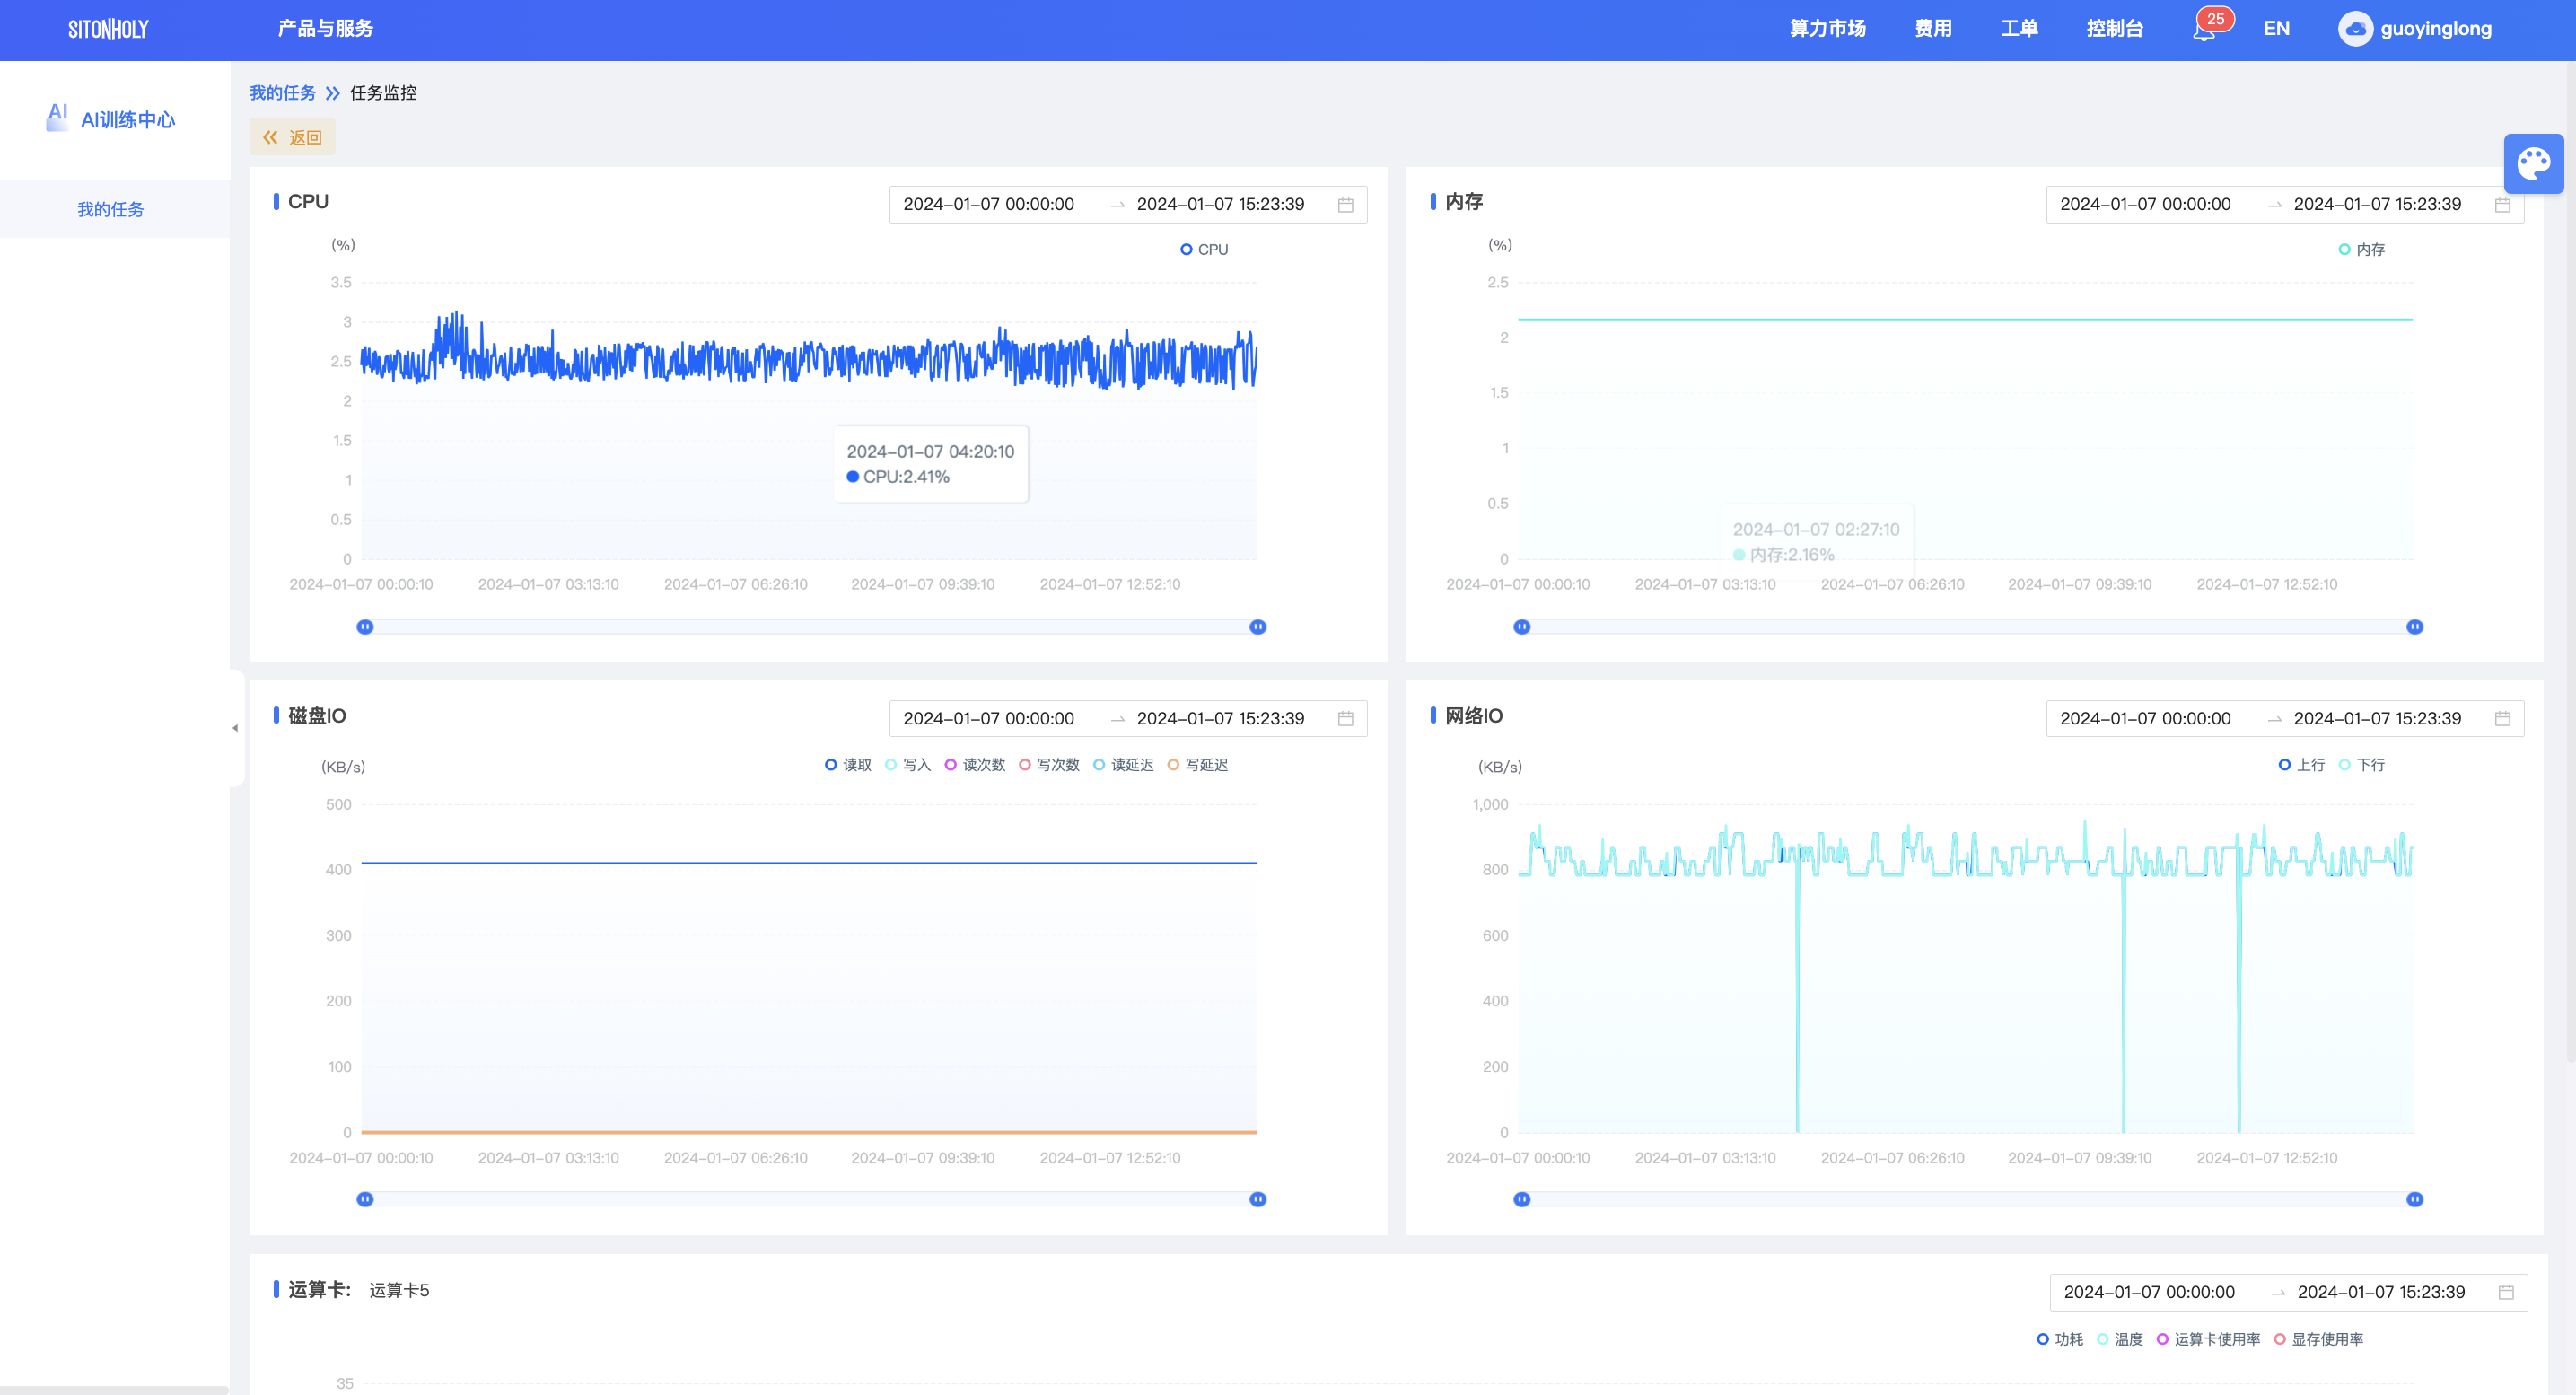Viewport: 2576px width, 1395px height.
Task: Toggle the 显存使用率 legend item
Action: [x=2319, y=1340]
